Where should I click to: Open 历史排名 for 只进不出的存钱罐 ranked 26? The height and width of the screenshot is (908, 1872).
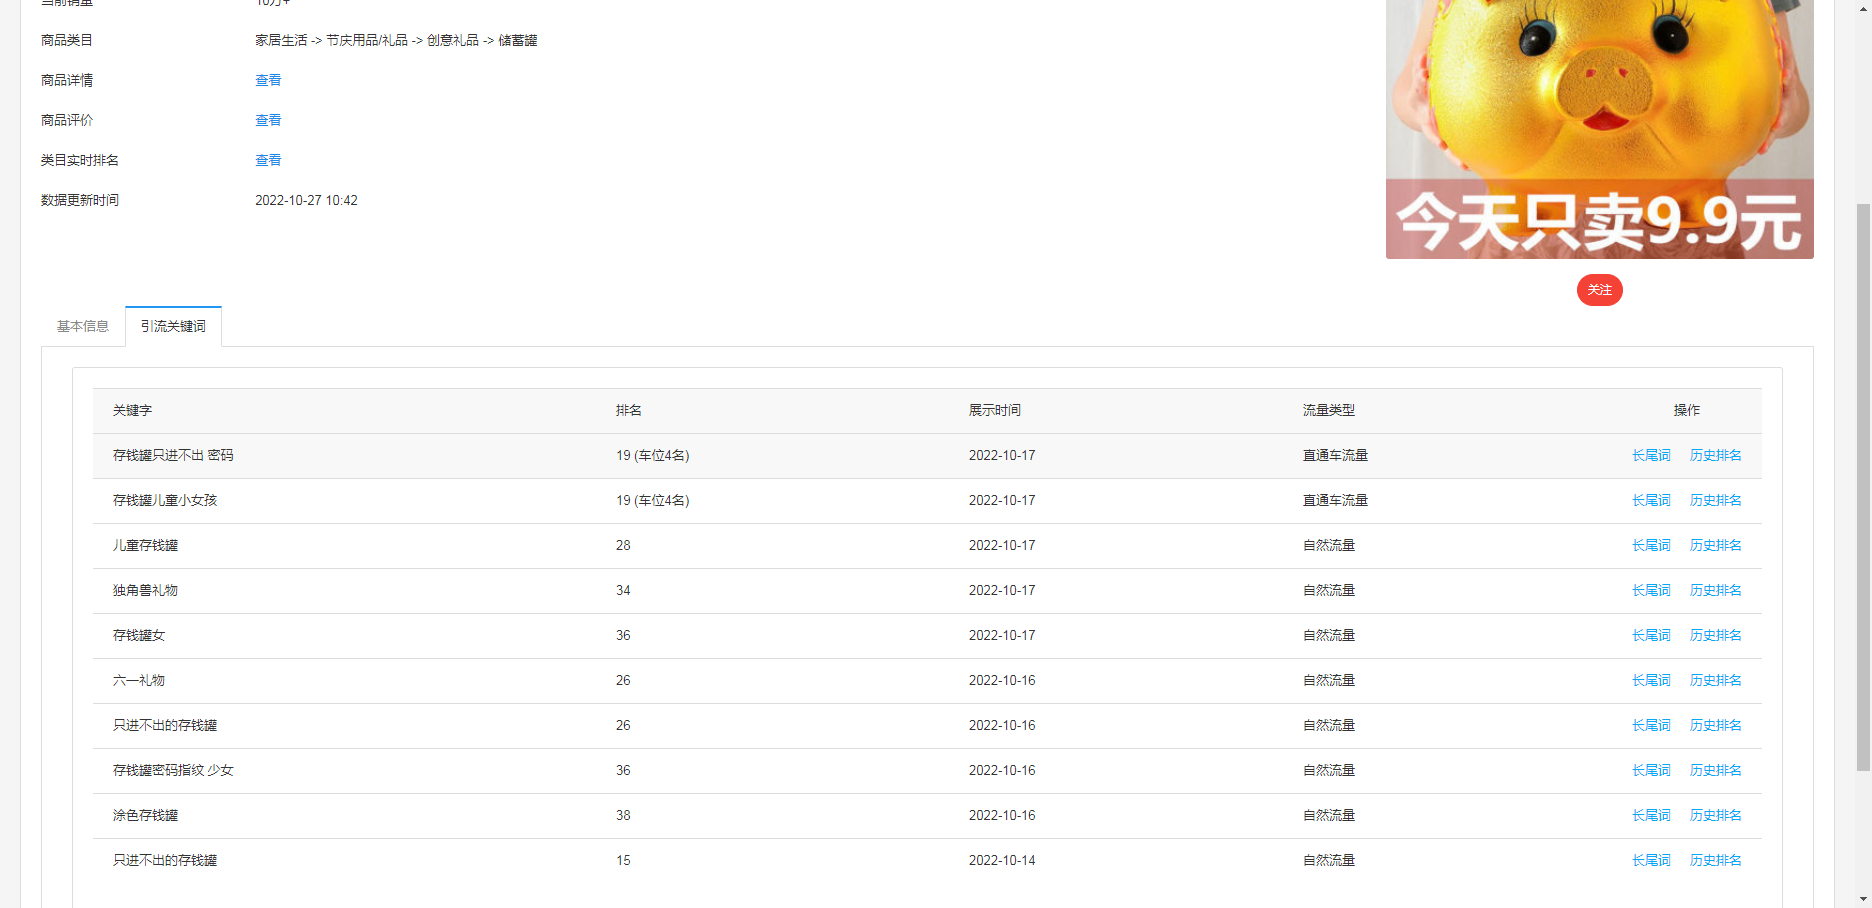coord(1715,725)
